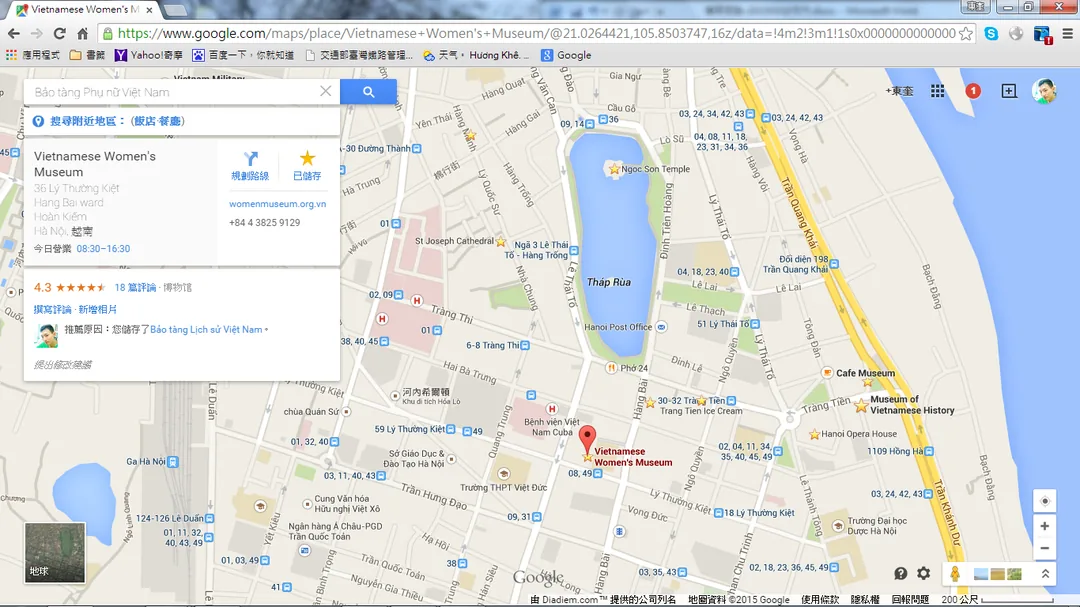Viewport: 1080px width, 607px height.
Task: Close the Vietnamese Women's Museum tab
Action: 149,10
